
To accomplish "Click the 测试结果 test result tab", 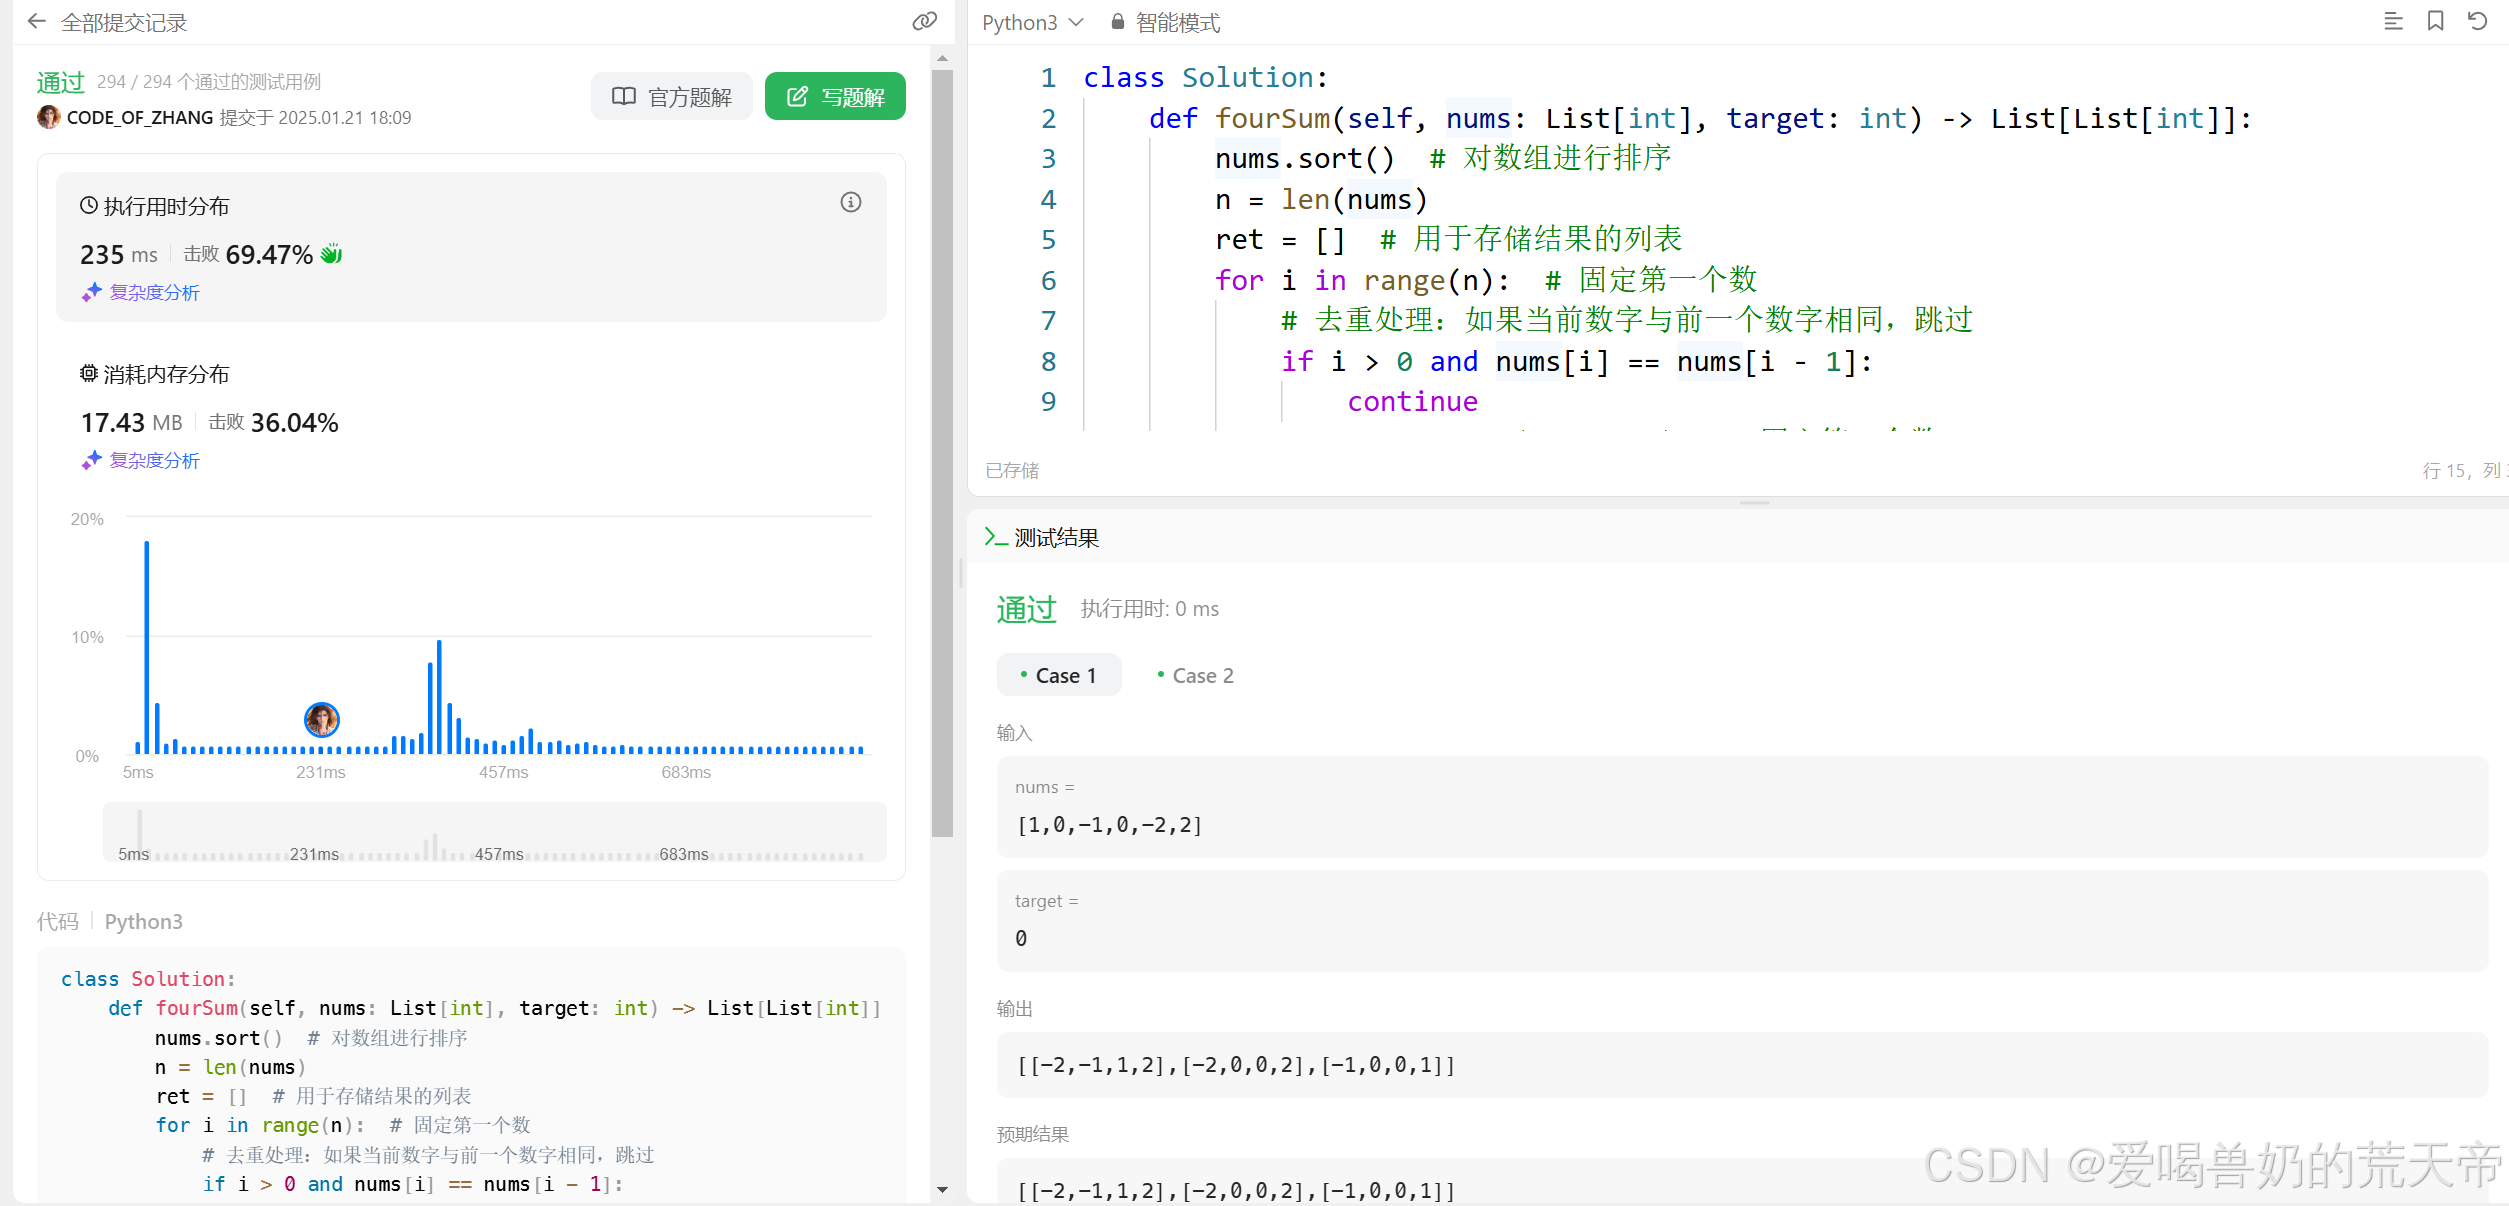I will click(1042, 538).
